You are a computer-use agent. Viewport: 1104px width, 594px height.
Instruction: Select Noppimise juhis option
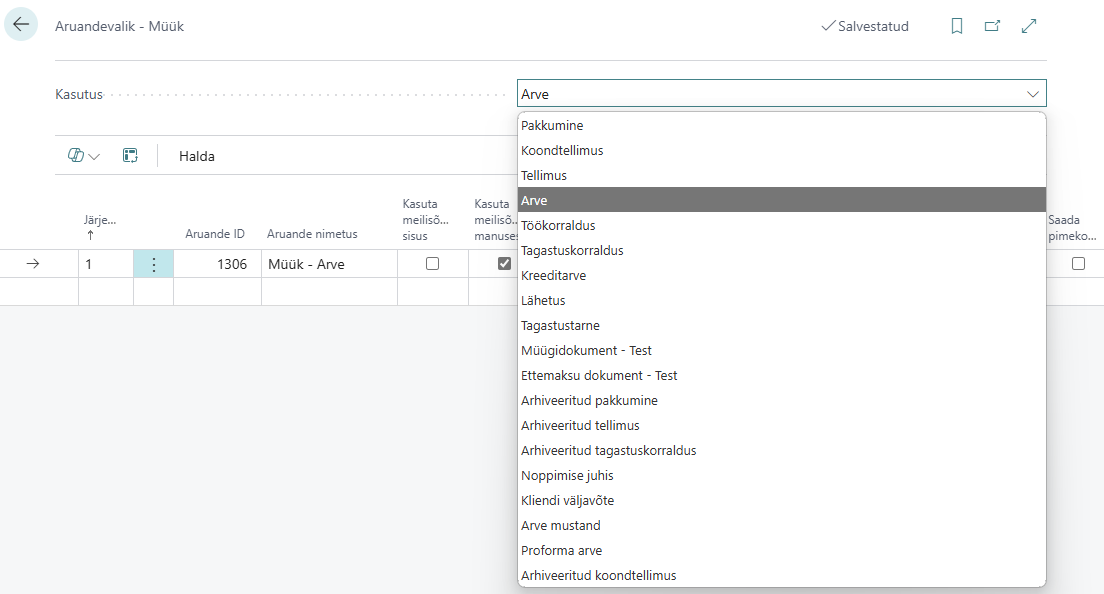(x=782, y=475)
